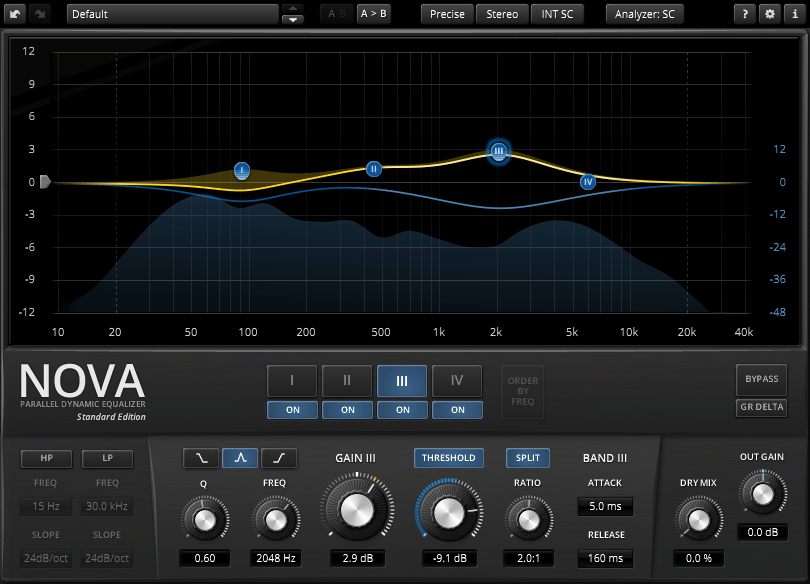Click the RATIO knob

click(x=528, y=520)
